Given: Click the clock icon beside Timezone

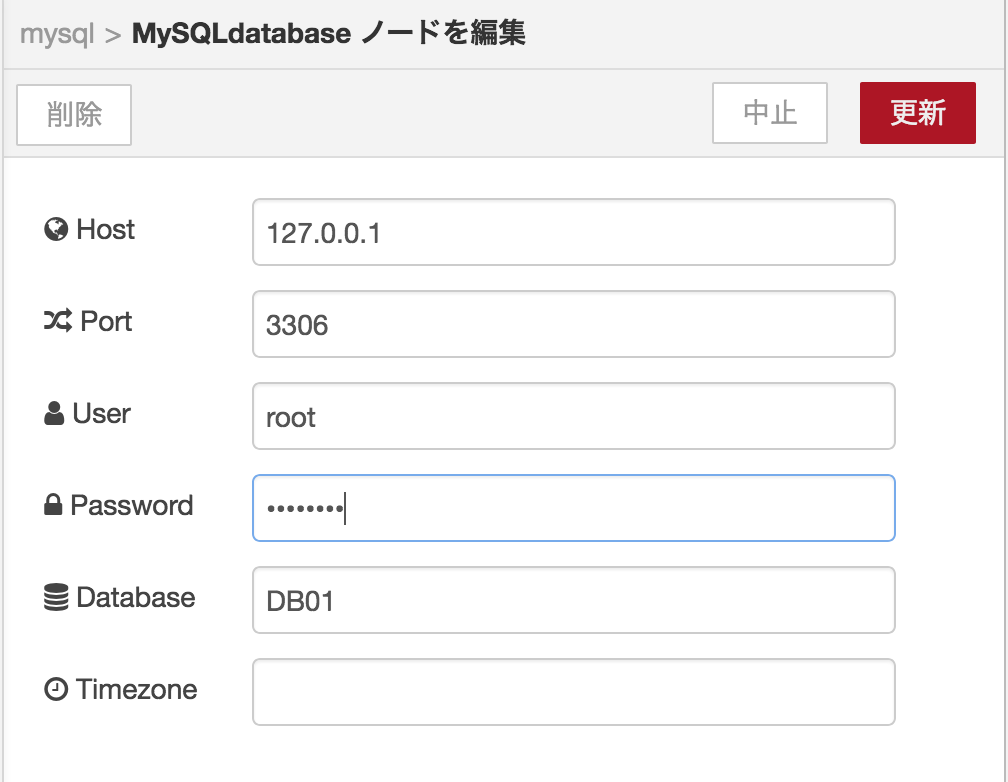Looking at the screenshot, I should 56,689.
